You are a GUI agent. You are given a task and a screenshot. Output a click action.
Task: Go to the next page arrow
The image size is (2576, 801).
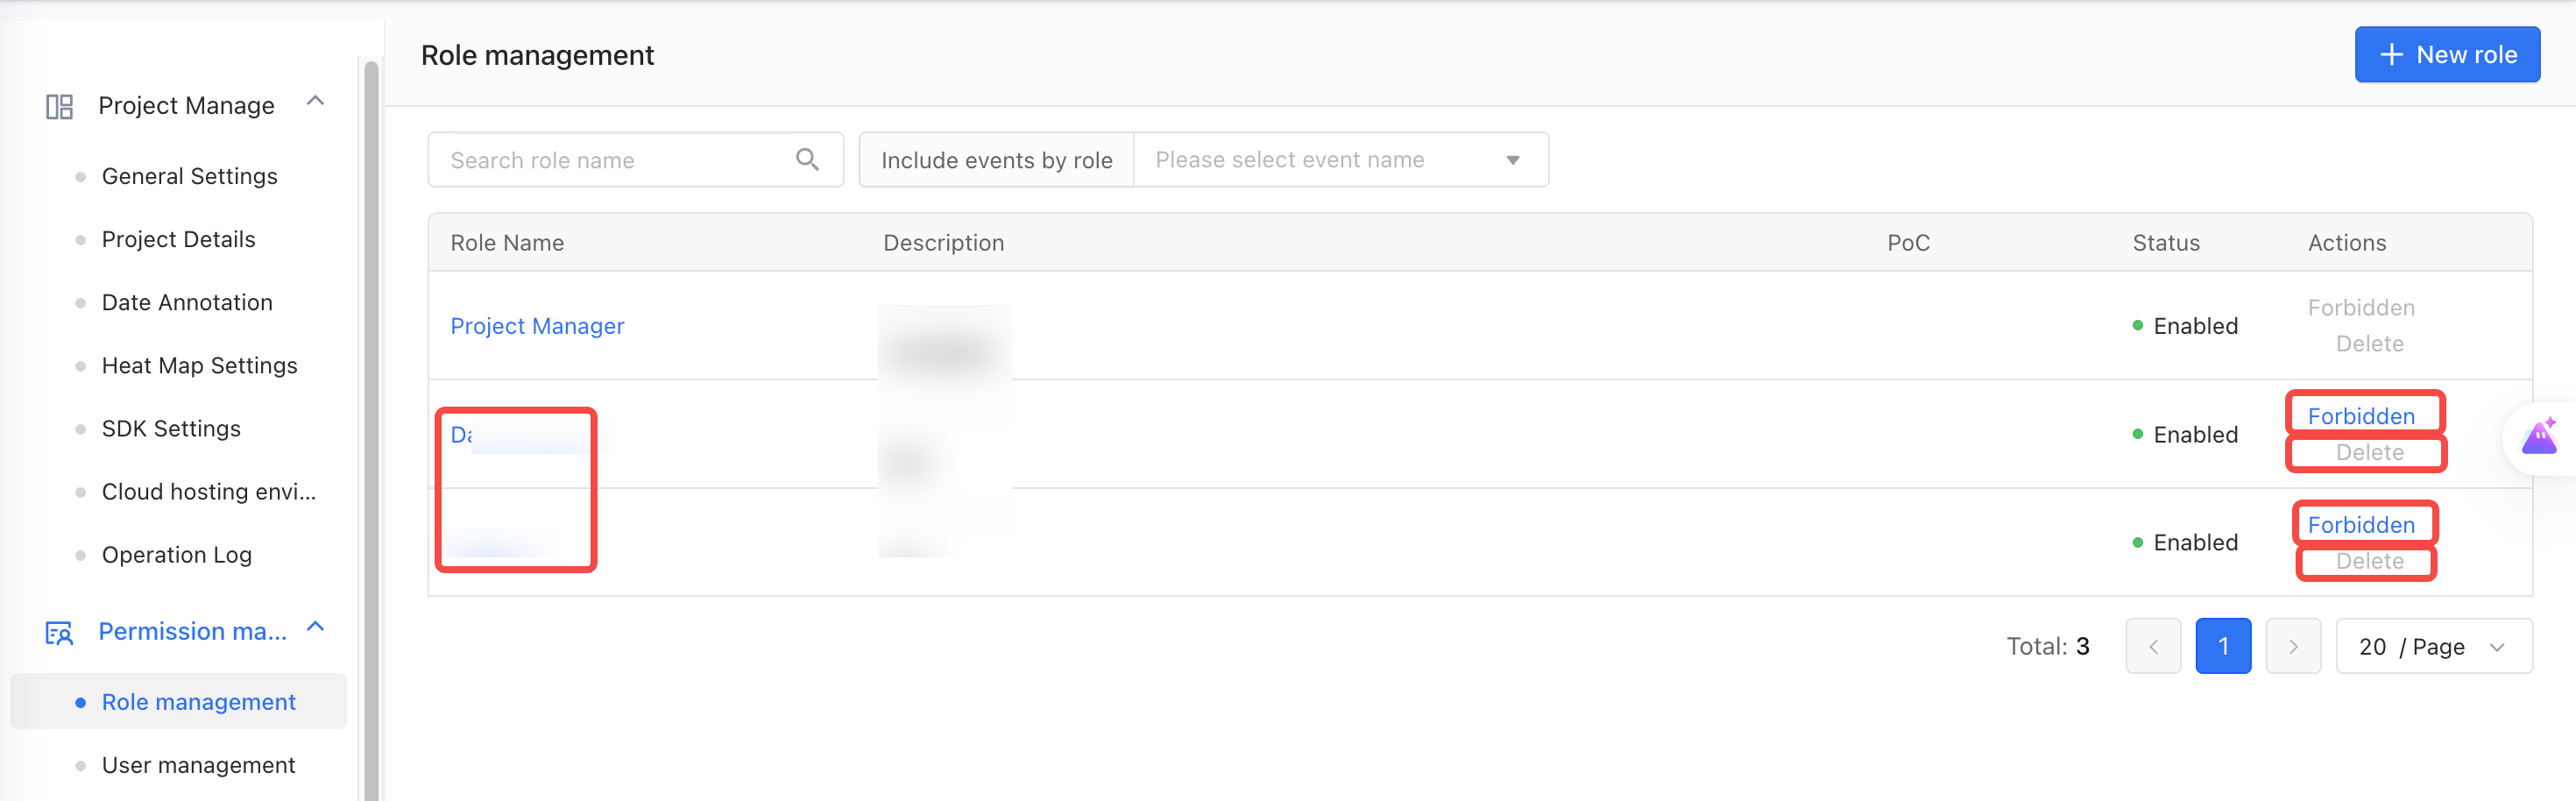(2293, 646)
